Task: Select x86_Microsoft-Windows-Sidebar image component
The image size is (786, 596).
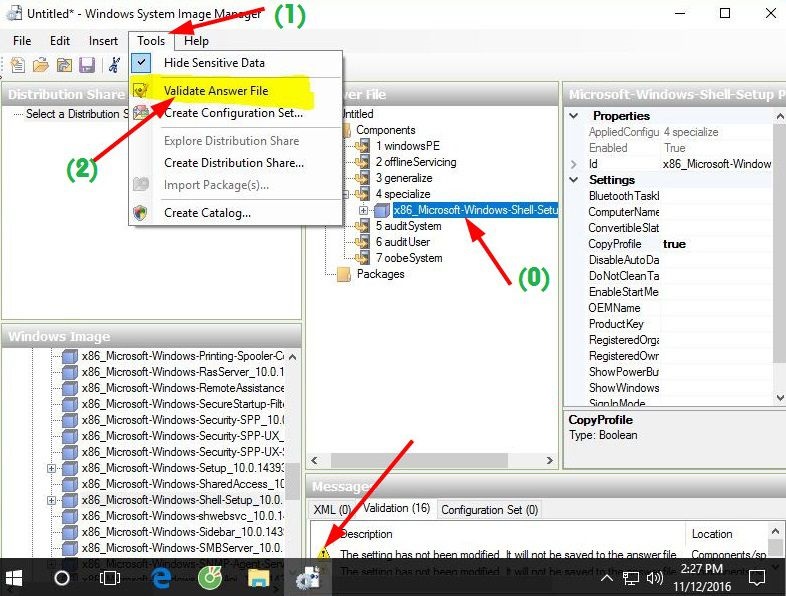Action: 182,532
